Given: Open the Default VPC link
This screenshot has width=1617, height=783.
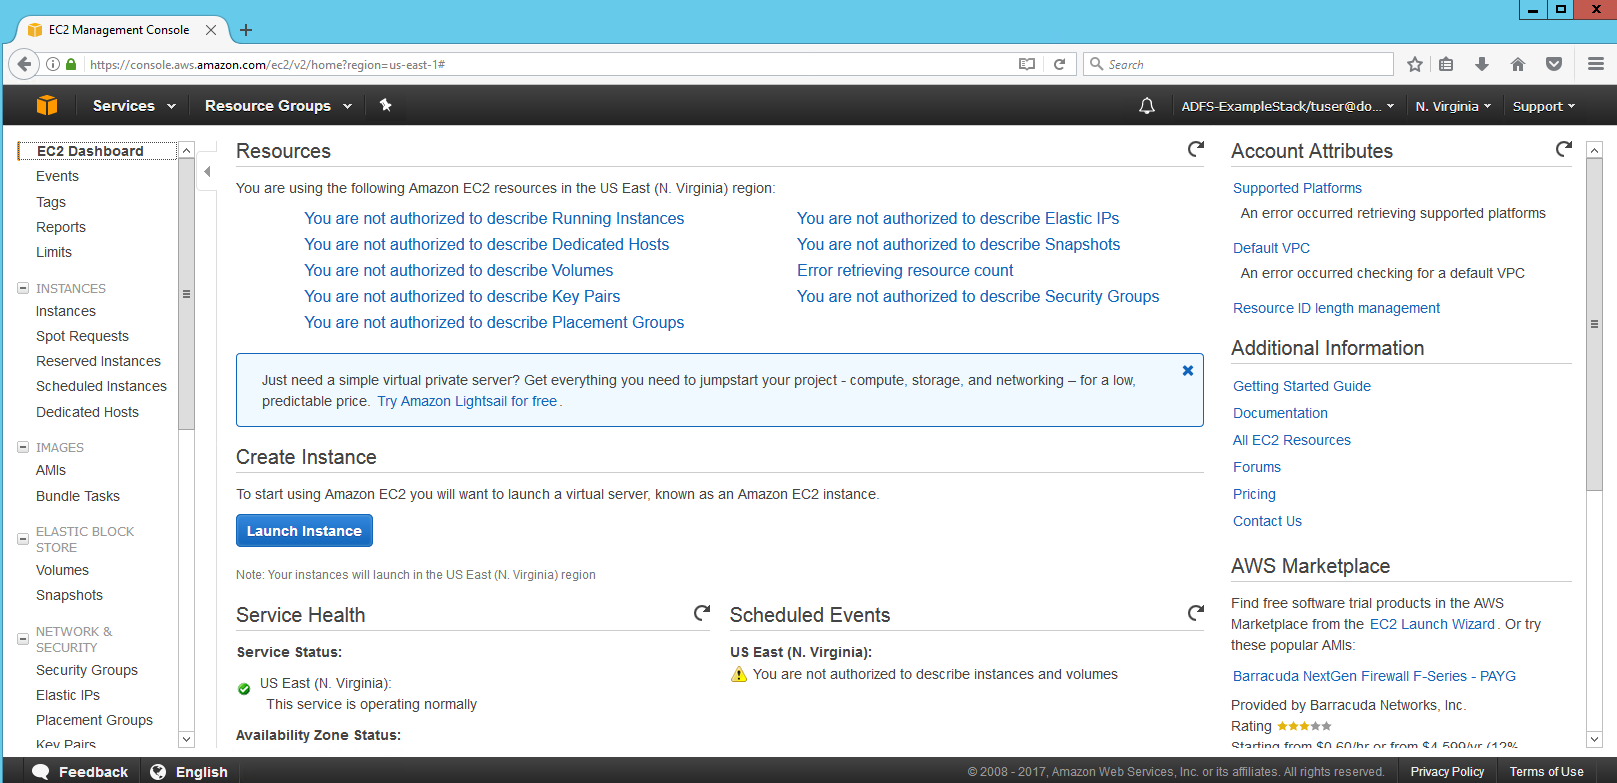Looking at the screenshot, I should tap(1271, 248).
